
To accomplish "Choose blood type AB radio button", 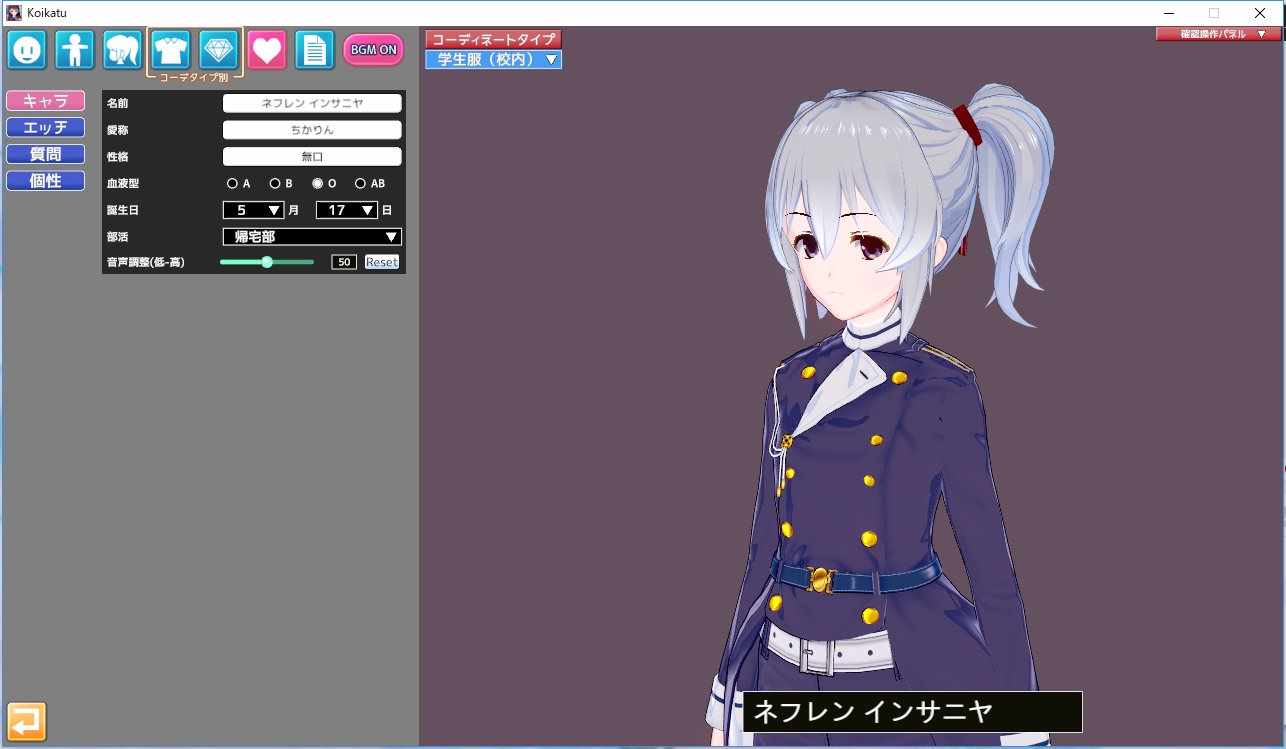I will click(360, 184).
